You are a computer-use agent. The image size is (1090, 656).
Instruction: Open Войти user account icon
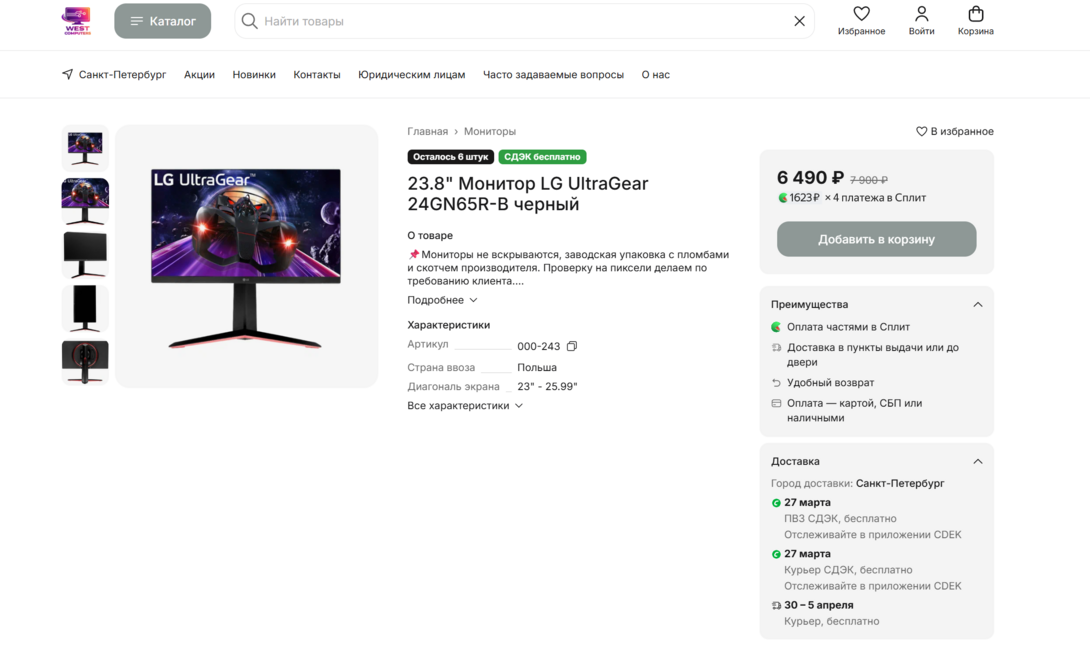921,21
